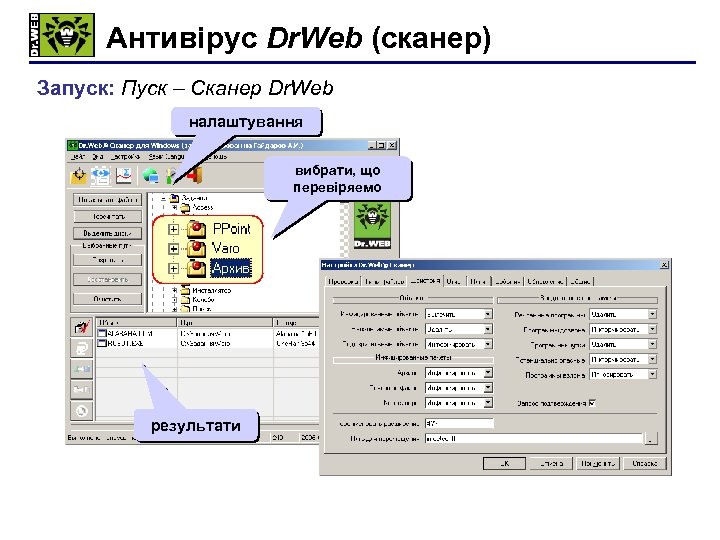Expand the Архив tree node

tap(173, 268)
